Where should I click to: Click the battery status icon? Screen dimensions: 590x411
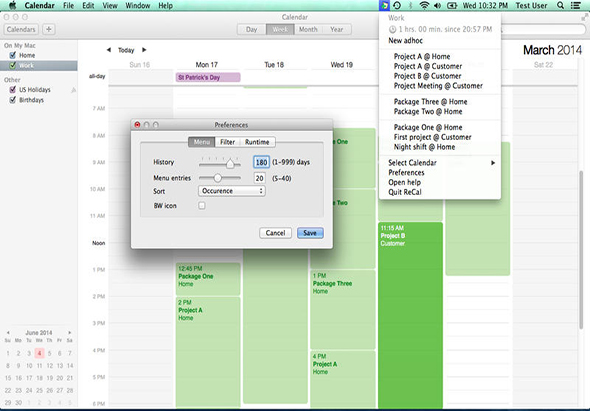(x=452, y=5)
